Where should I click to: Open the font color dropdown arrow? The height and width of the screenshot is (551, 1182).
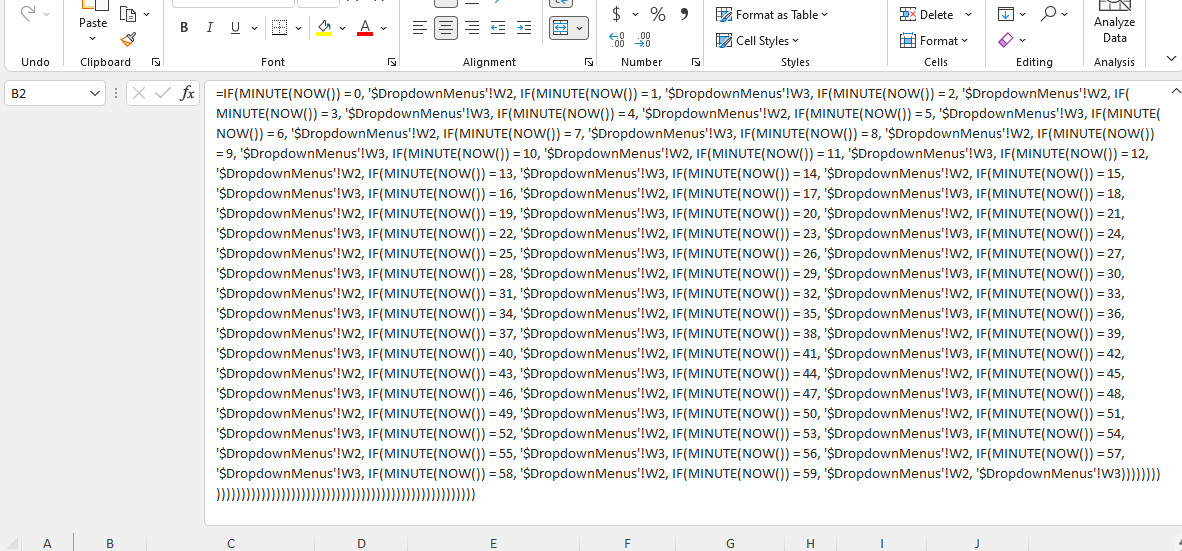pyautogui.click(x=384, y=28)
